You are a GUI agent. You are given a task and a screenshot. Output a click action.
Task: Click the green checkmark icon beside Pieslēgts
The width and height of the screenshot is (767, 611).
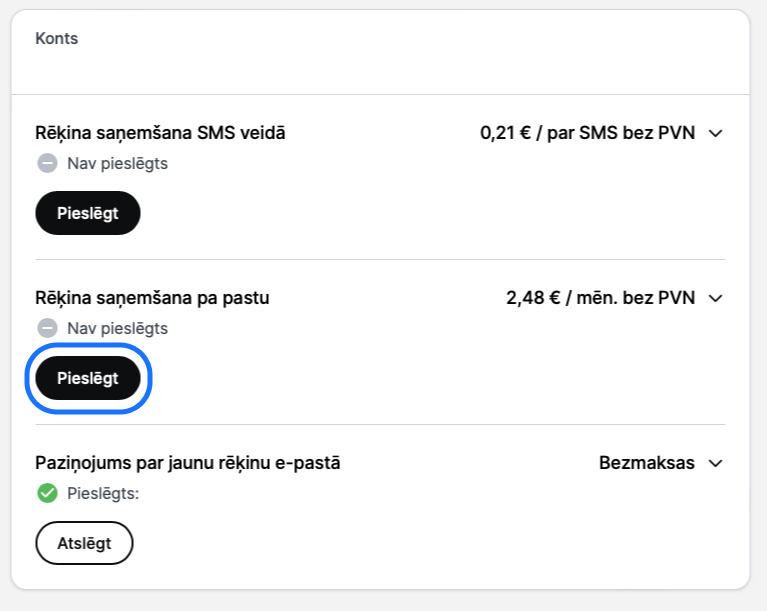click(47, 493)
